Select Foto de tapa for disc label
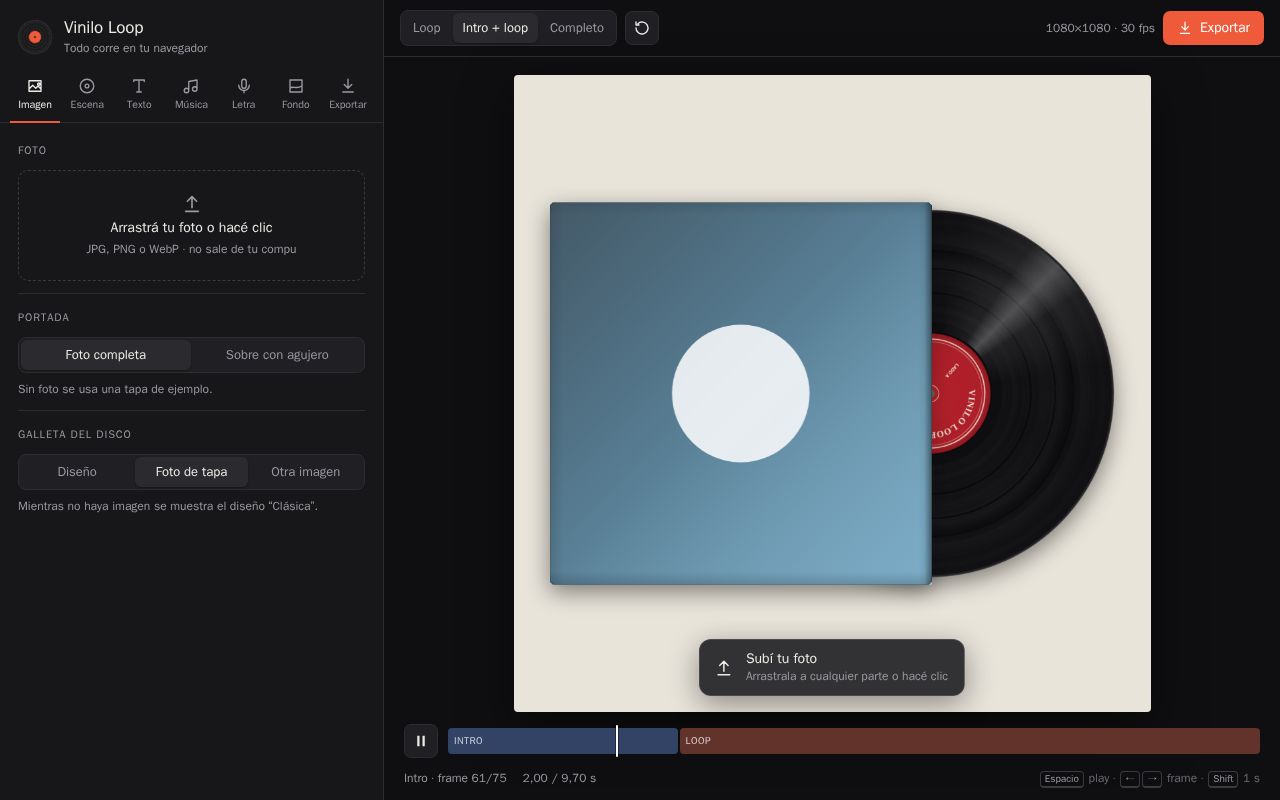This screenshot has height=800, width=1280. tap(191, 472)
